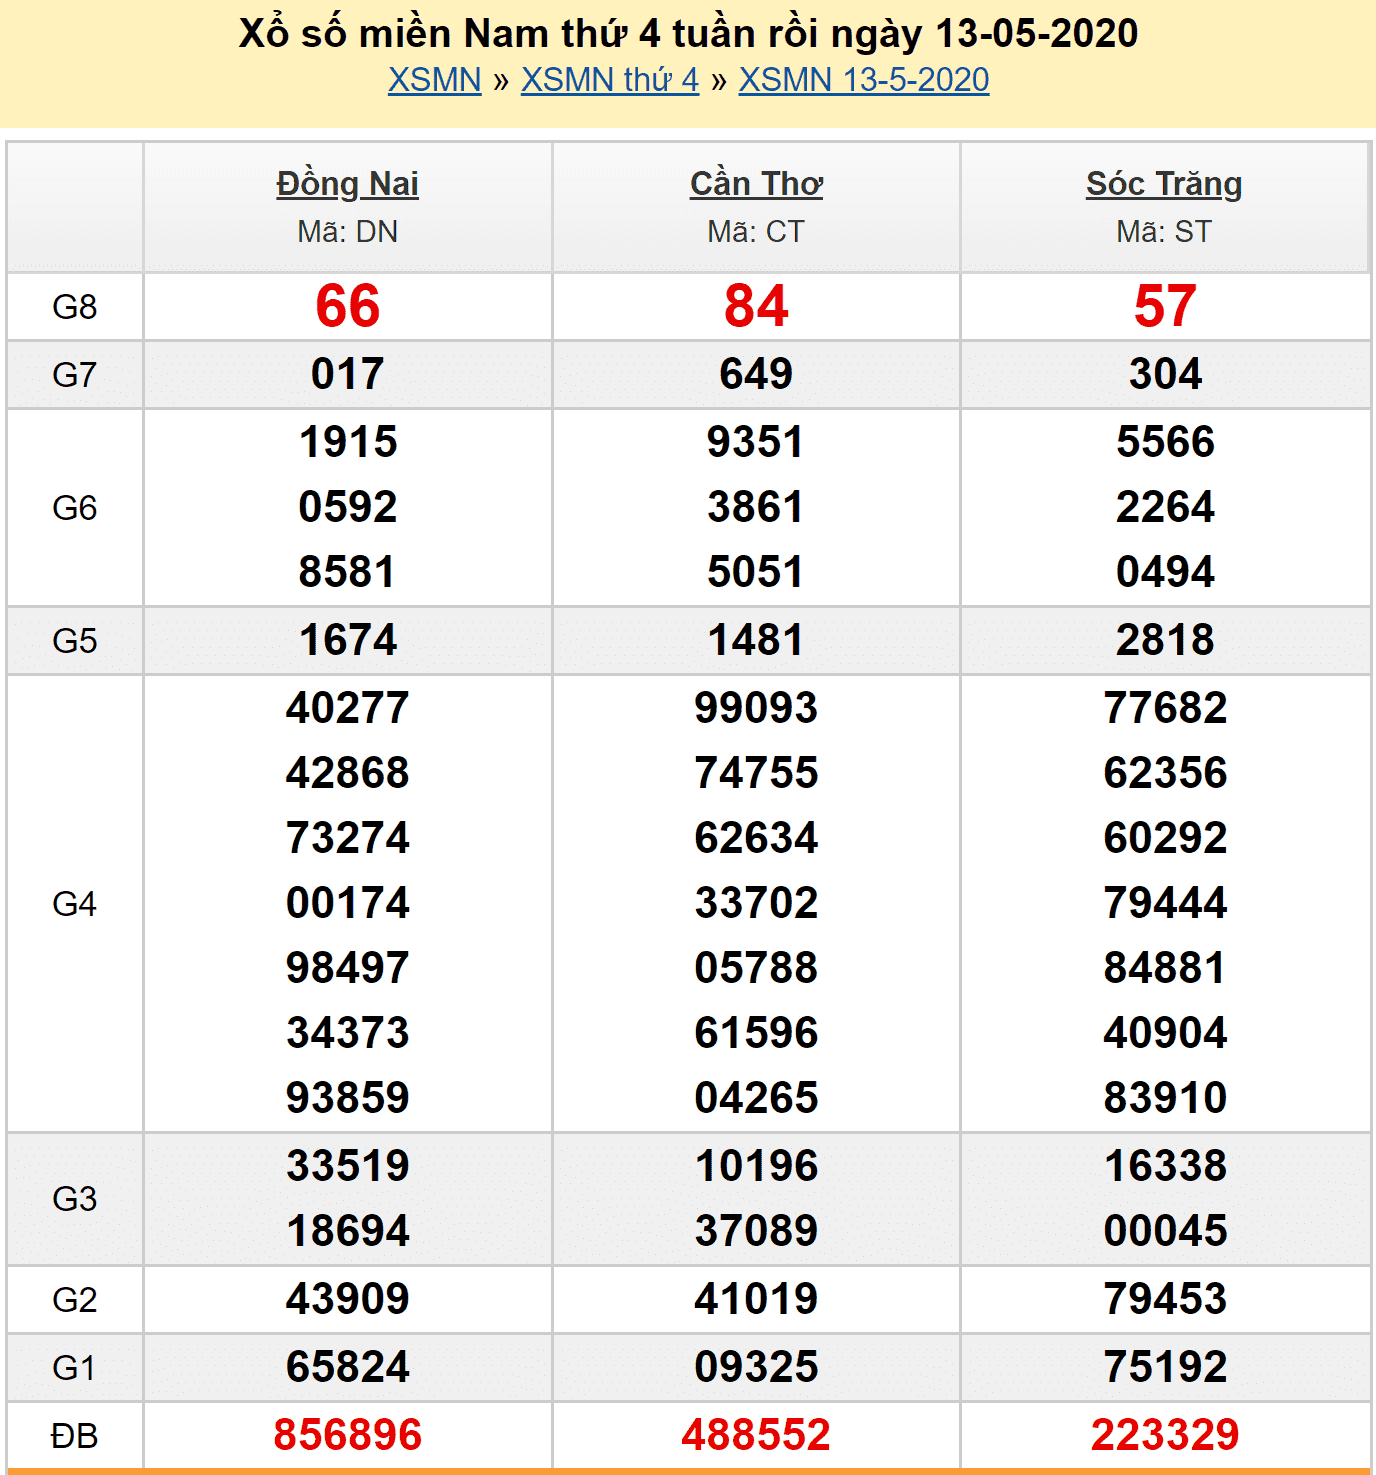
Task: Click the G4 result 83910
Action: (1165, 1098)
